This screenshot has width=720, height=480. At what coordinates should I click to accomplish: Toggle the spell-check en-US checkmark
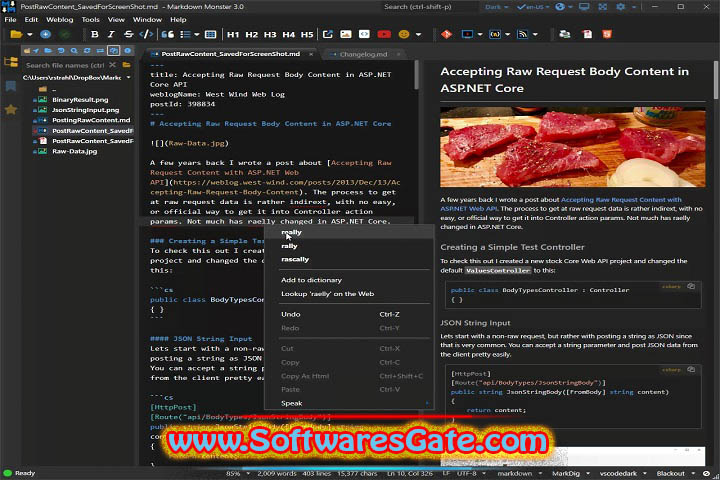coord(521,7)
